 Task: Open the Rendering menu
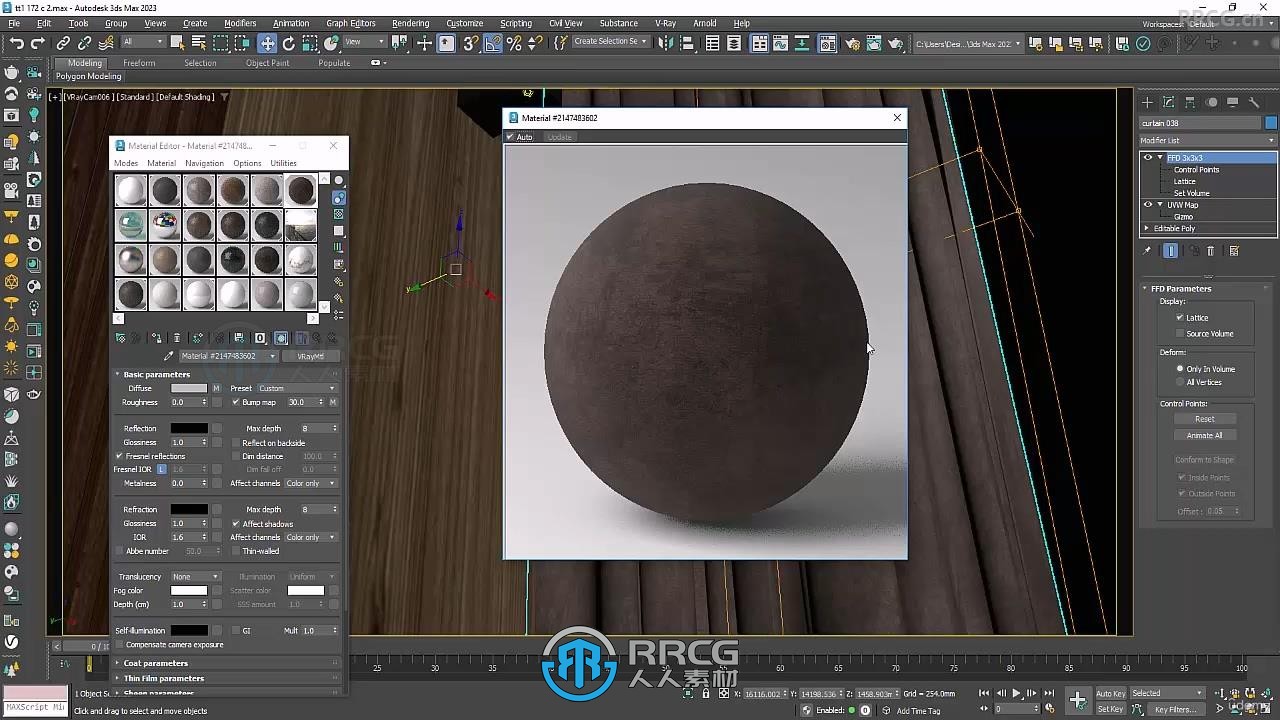pyautogui.click(x=410, y=23)
